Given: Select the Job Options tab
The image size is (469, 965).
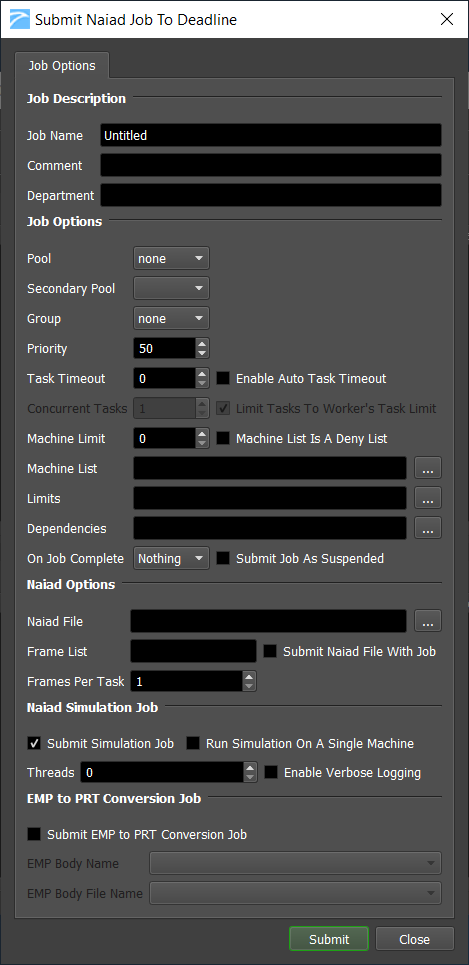Looking at the screenshot, I should pos(62,65).
